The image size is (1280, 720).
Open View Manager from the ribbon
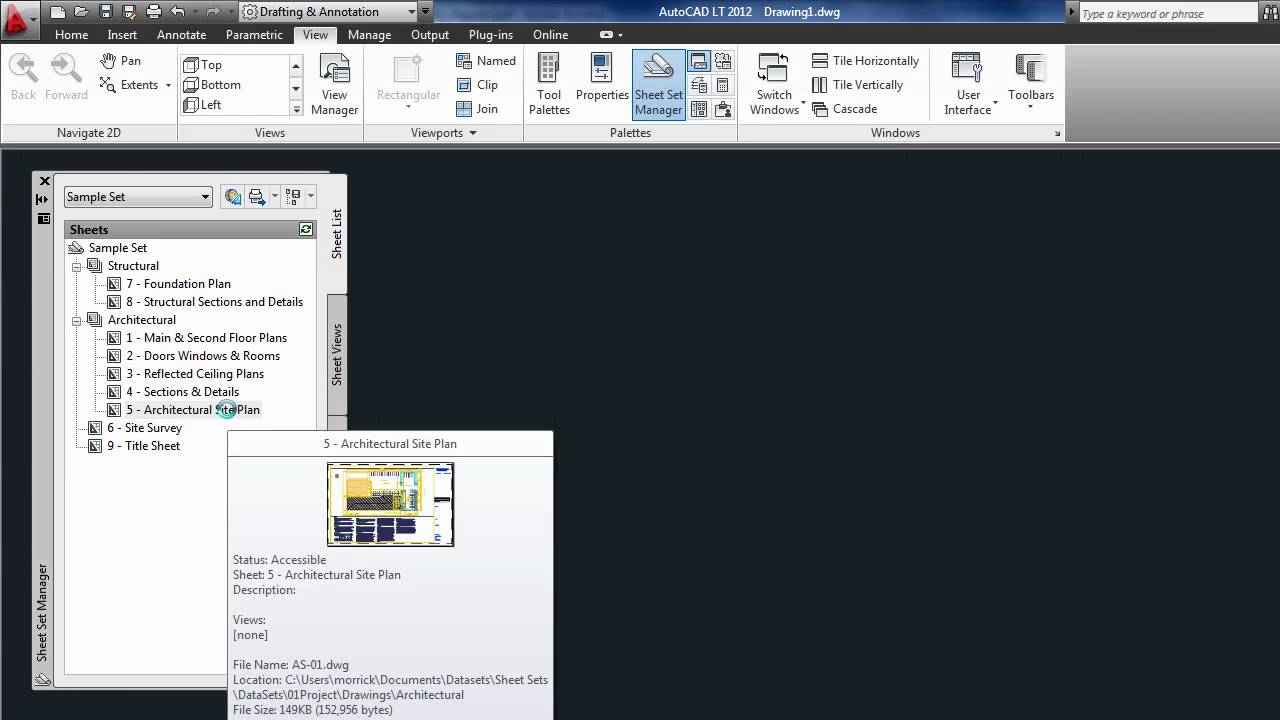click(x=334, y=85)
